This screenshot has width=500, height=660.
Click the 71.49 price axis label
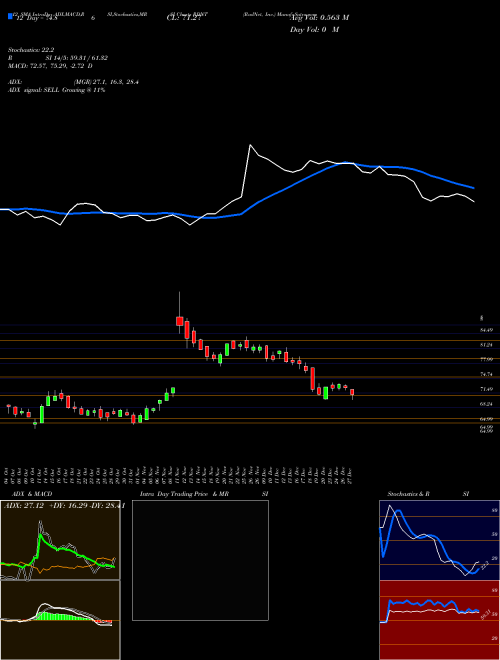486,389
